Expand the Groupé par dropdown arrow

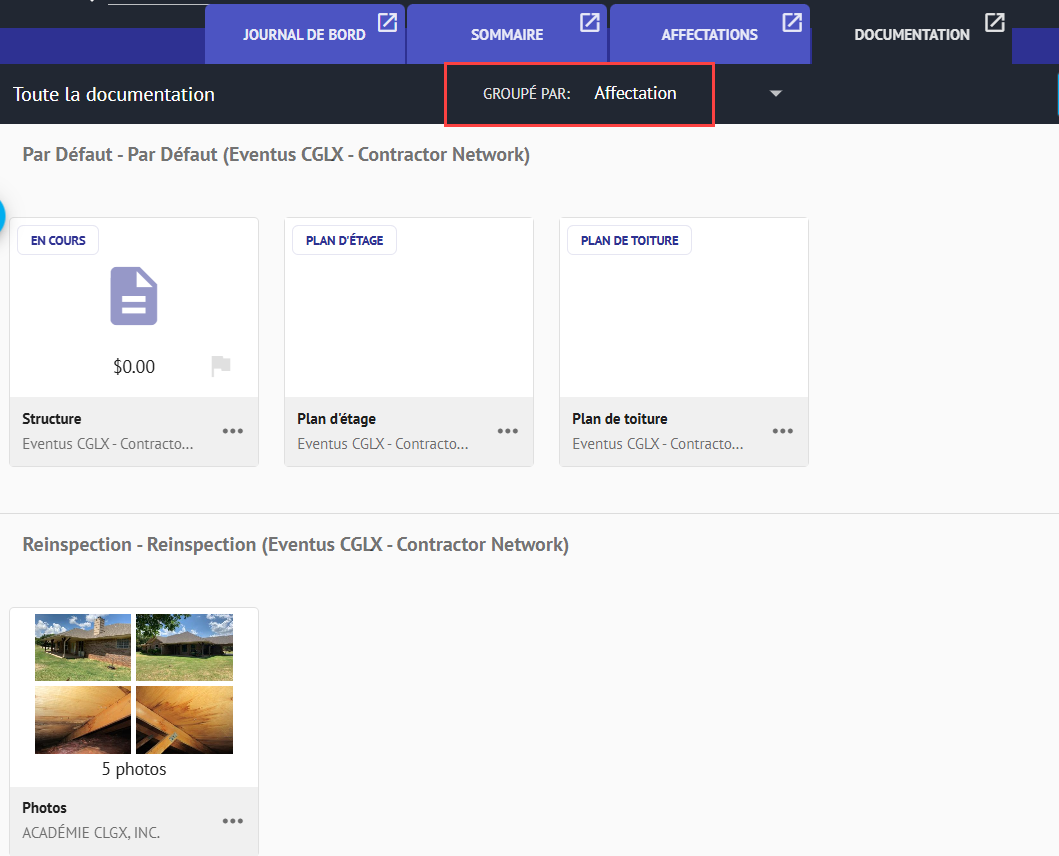click(776, 93)
